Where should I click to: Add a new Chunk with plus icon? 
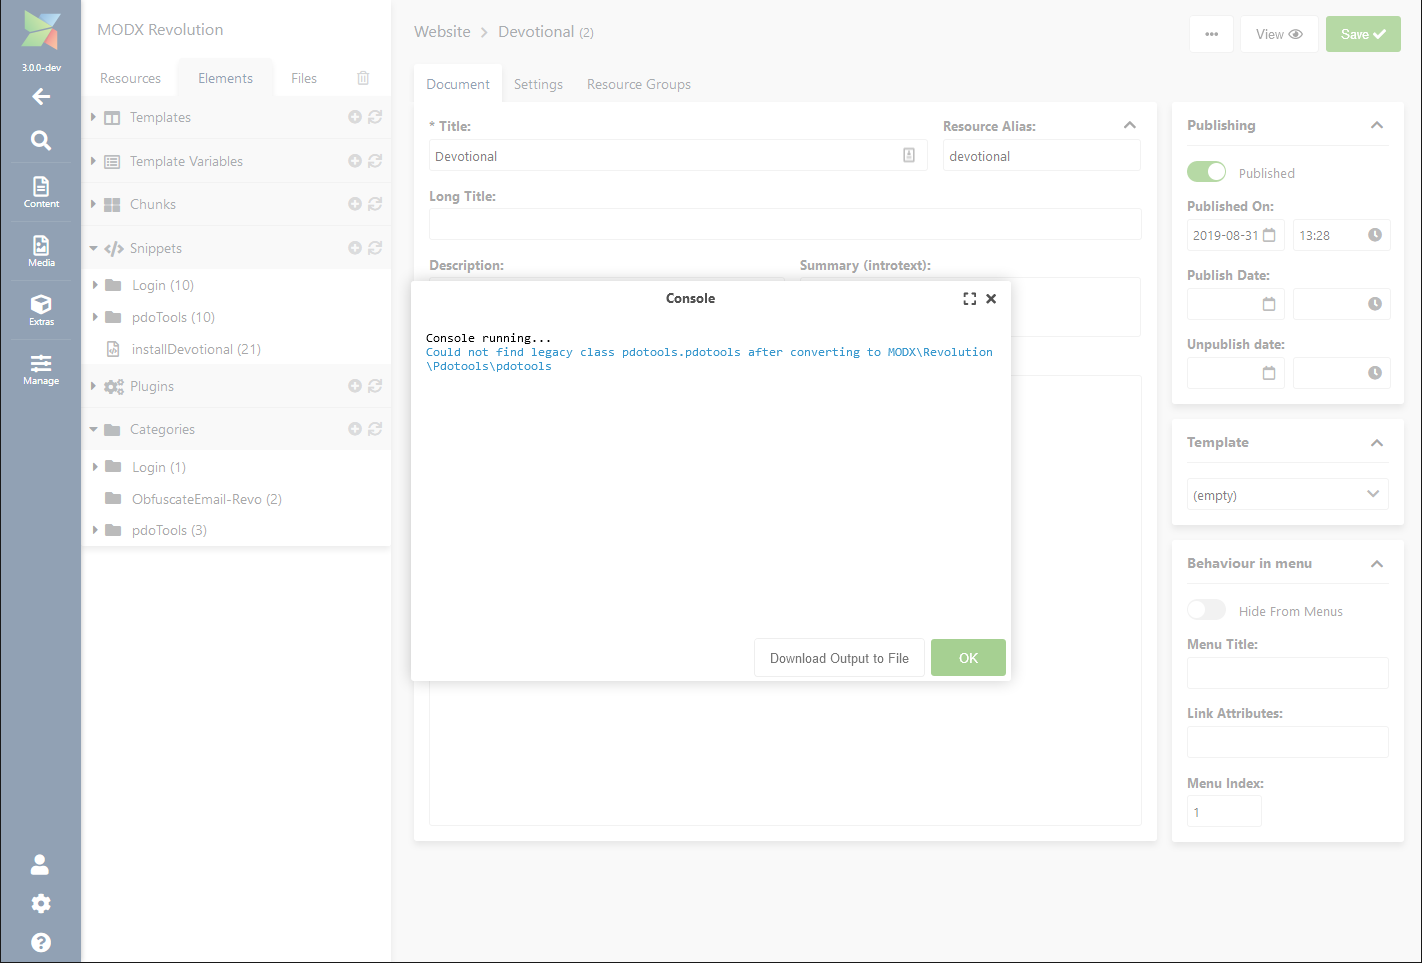pyautogui.click(x=354, y=204)
